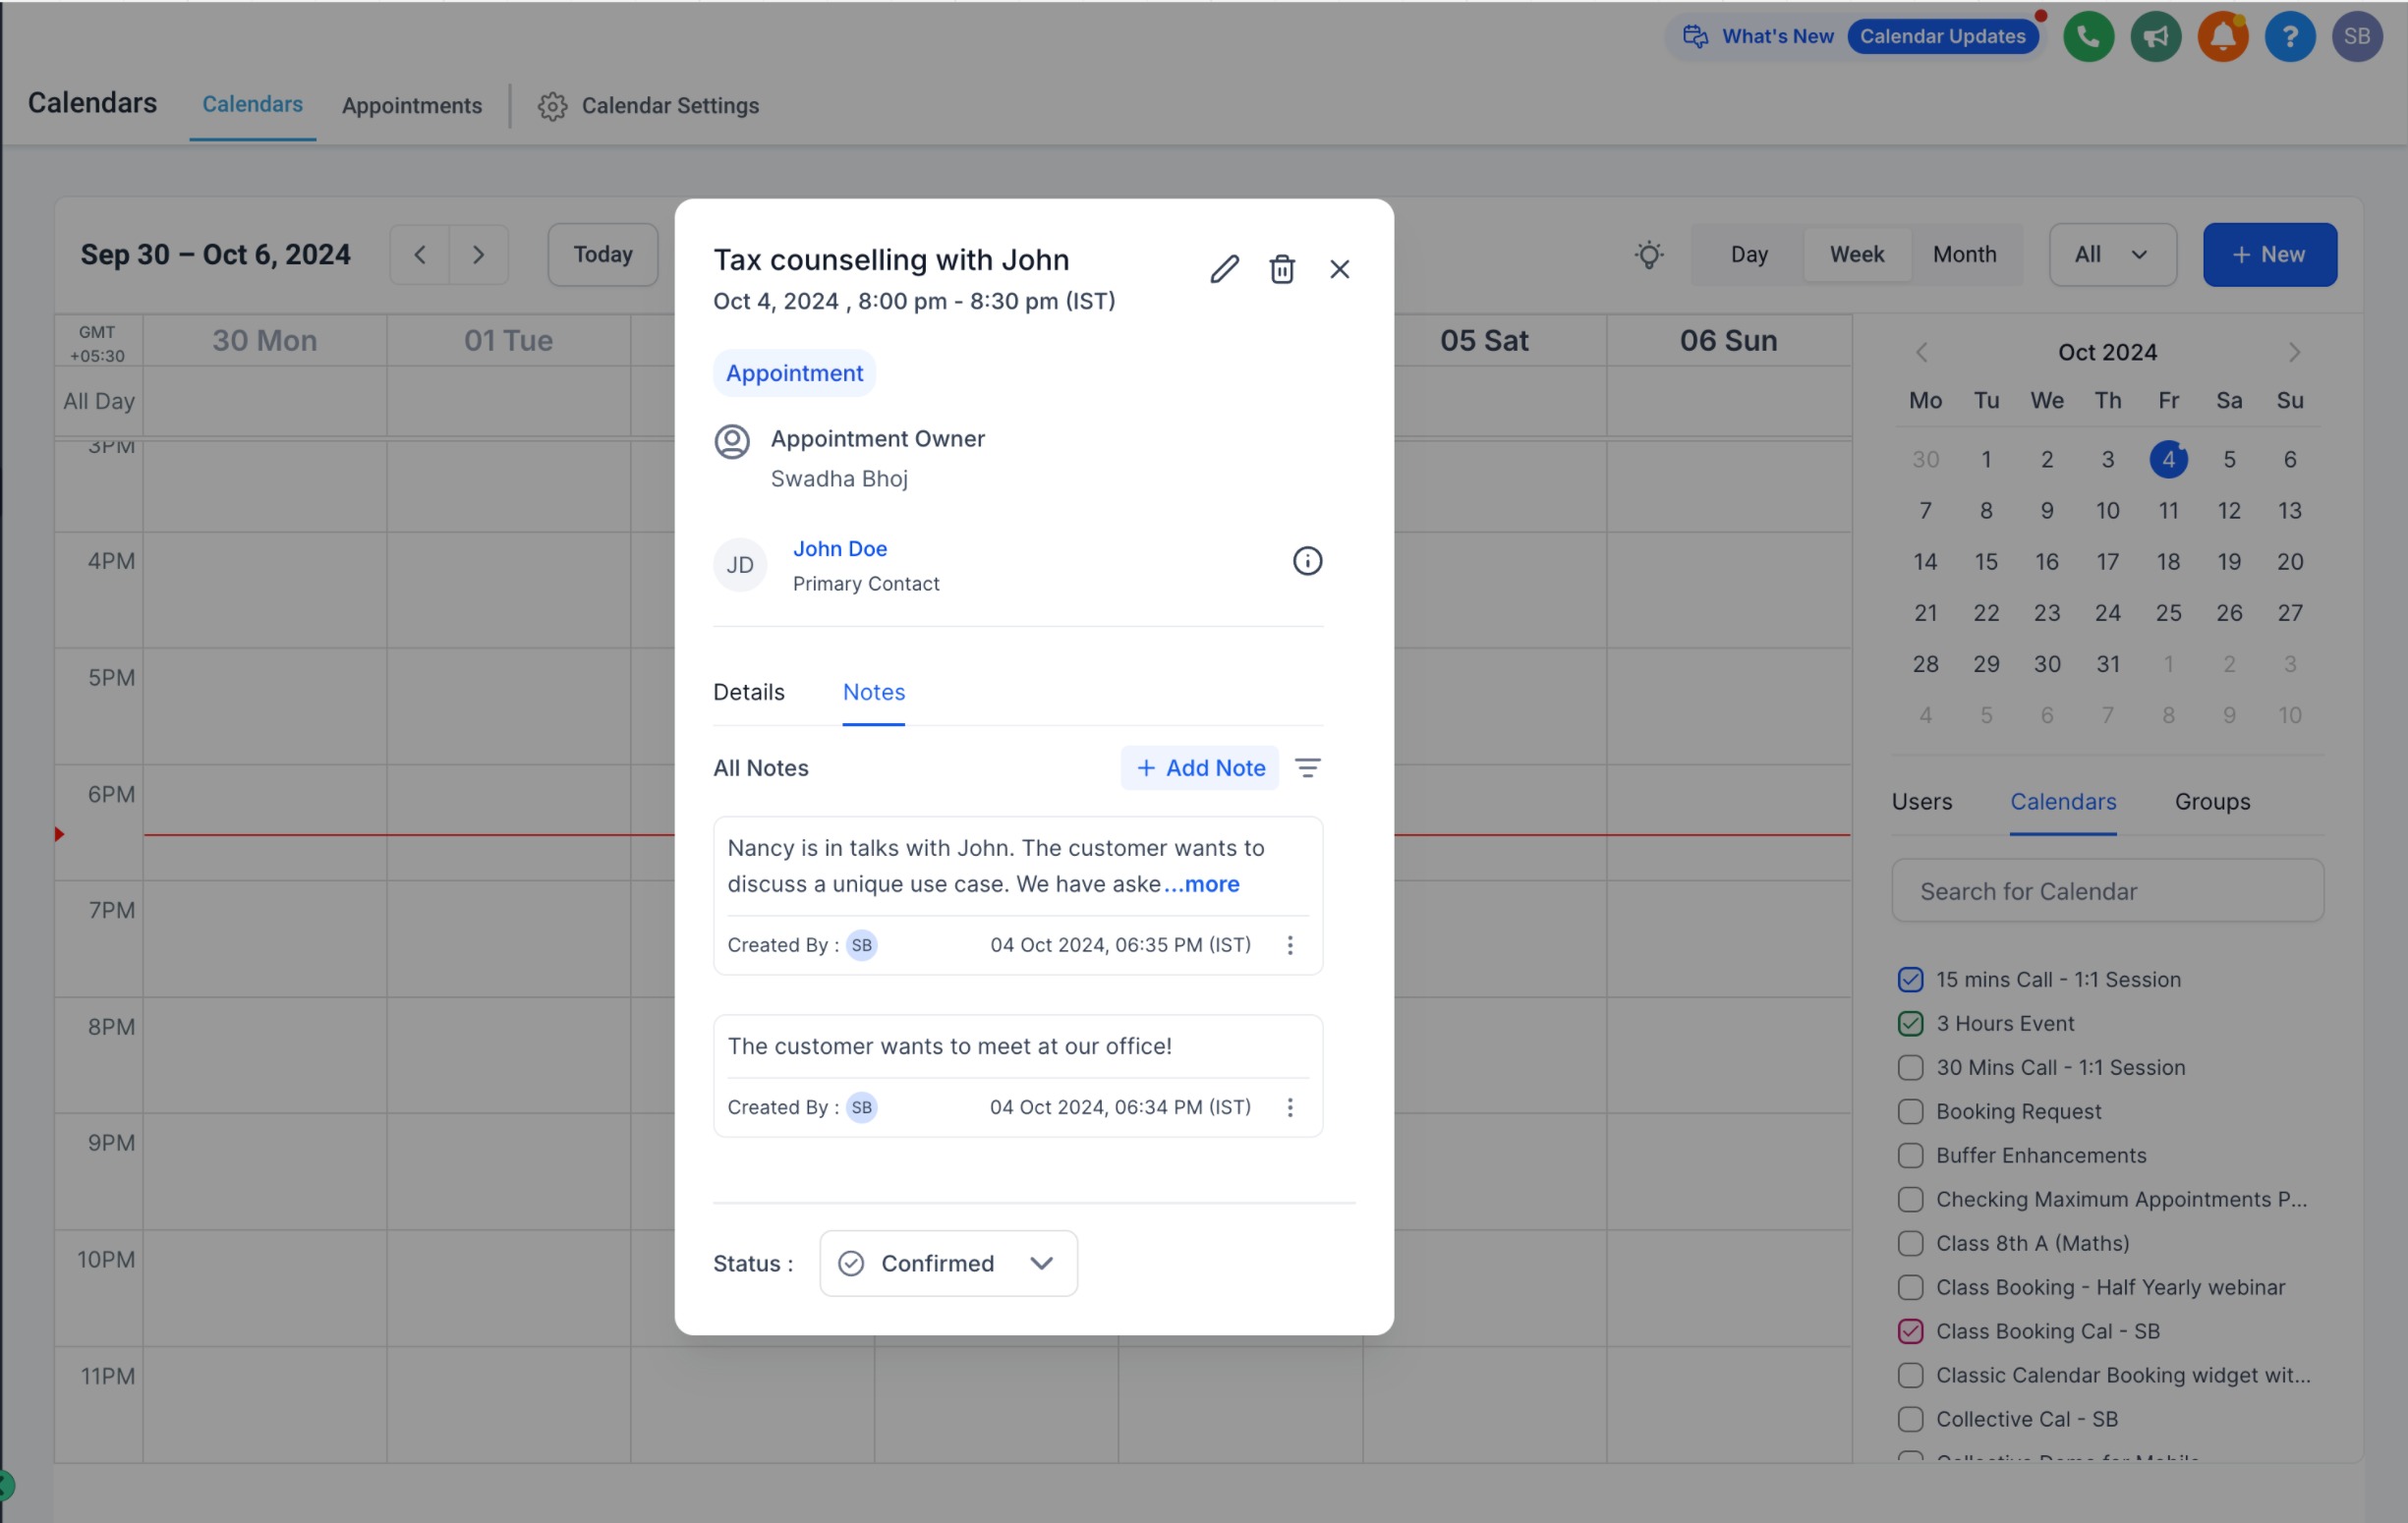The image size is (2408, 1523).
Task: Open the orange notifications bell
Action: 2222,37
